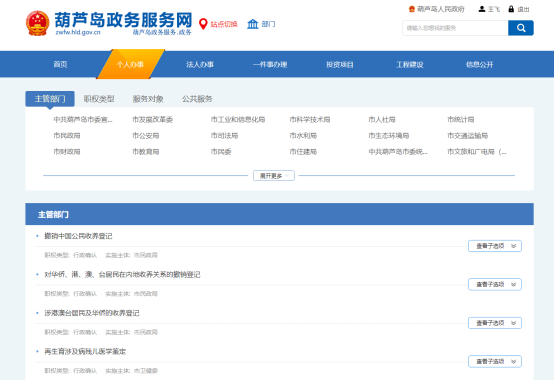Click the national emblem logo
Image resolution: width=554 pixels, height=381 pixels.
(37, 23)
